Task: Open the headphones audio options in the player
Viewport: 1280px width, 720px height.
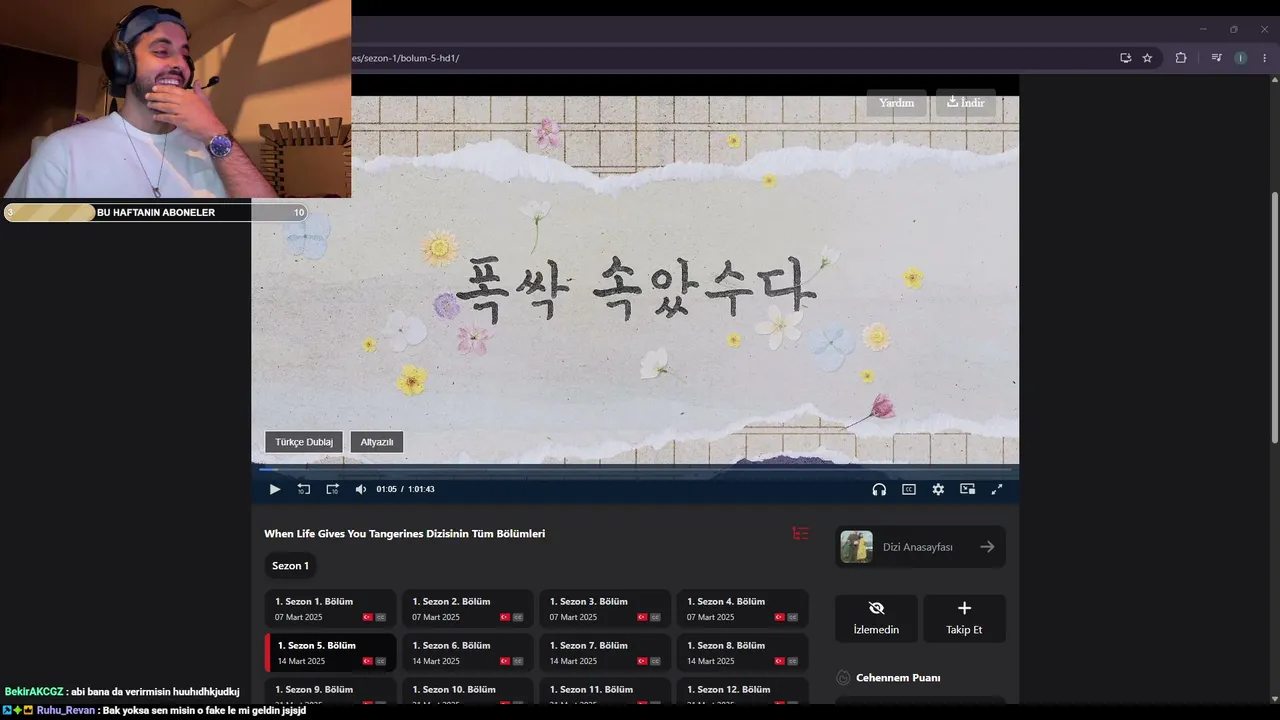Action: click(x=879, y=489)
